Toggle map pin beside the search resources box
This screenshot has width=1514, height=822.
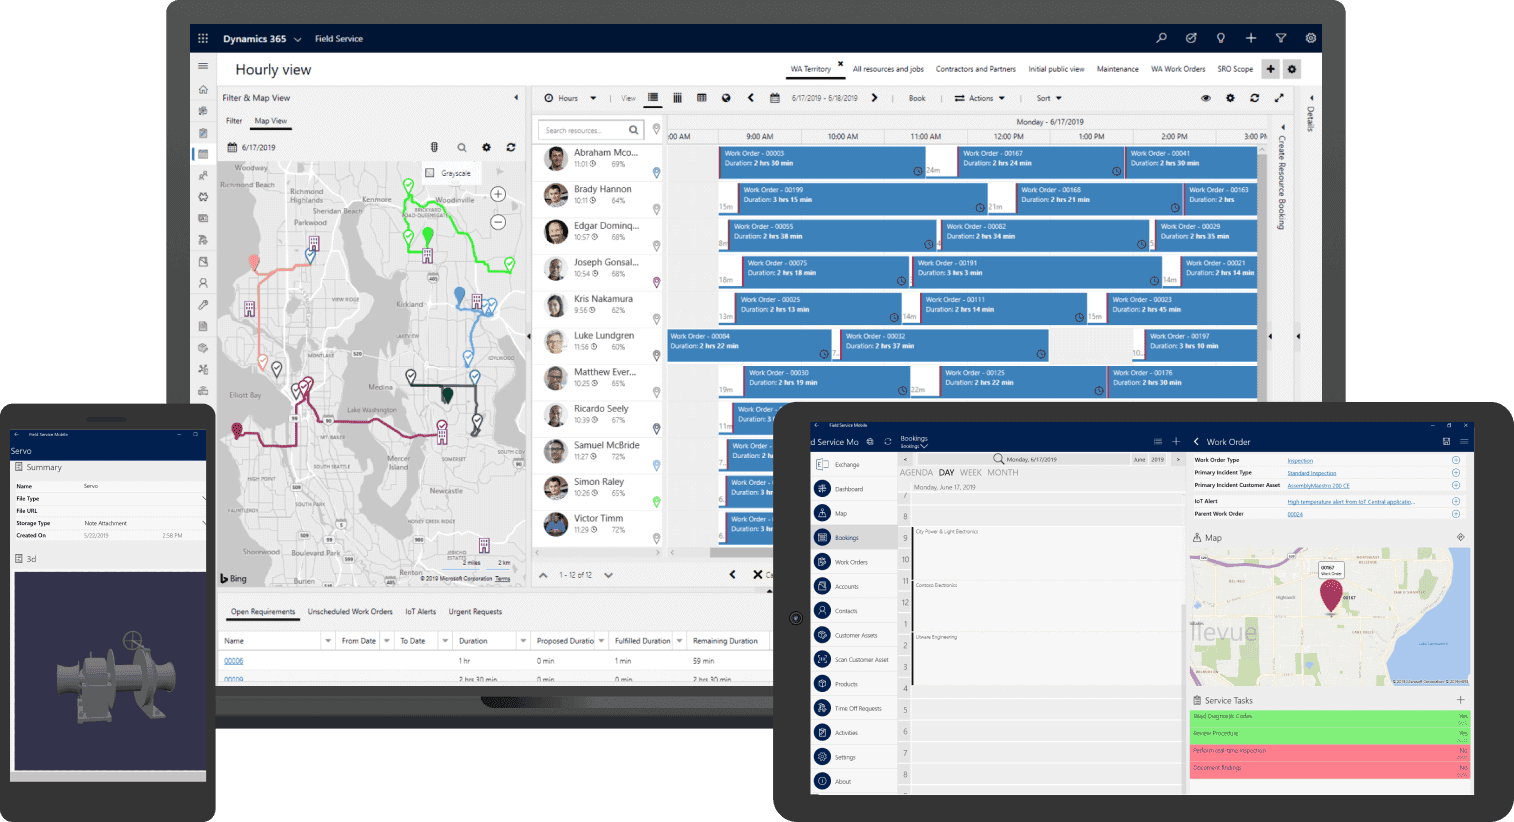[x=656, y=130]
